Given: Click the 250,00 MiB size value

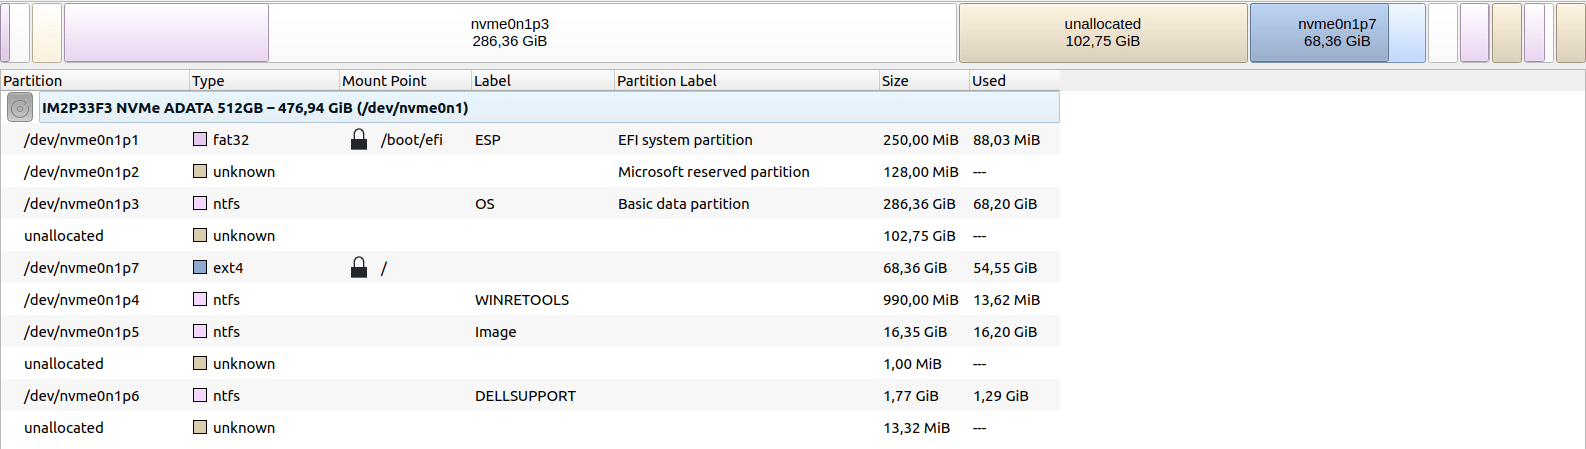Looking at the screenshot, I should pyautogui.click(x=921, y=140).
